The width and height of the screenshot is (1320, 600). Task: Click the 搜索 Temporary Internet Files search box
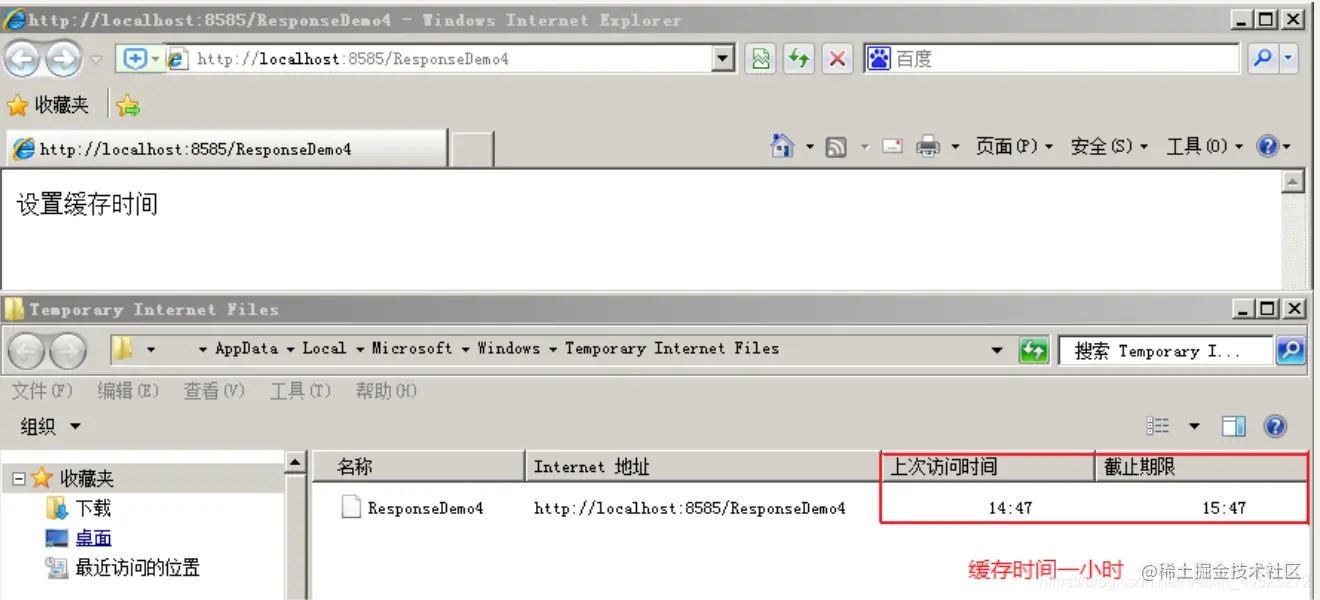click(1166, 351)
